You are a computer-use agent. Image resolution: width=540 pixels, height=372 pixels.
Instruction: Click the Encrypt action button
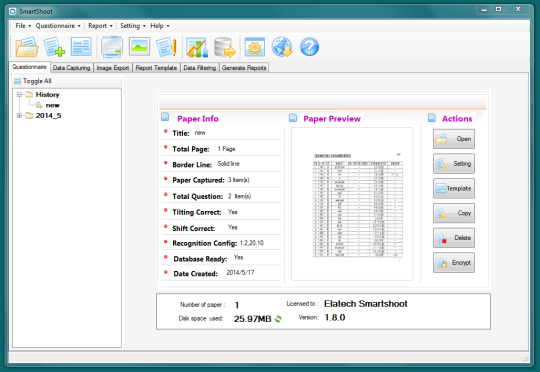coord(454,262)
